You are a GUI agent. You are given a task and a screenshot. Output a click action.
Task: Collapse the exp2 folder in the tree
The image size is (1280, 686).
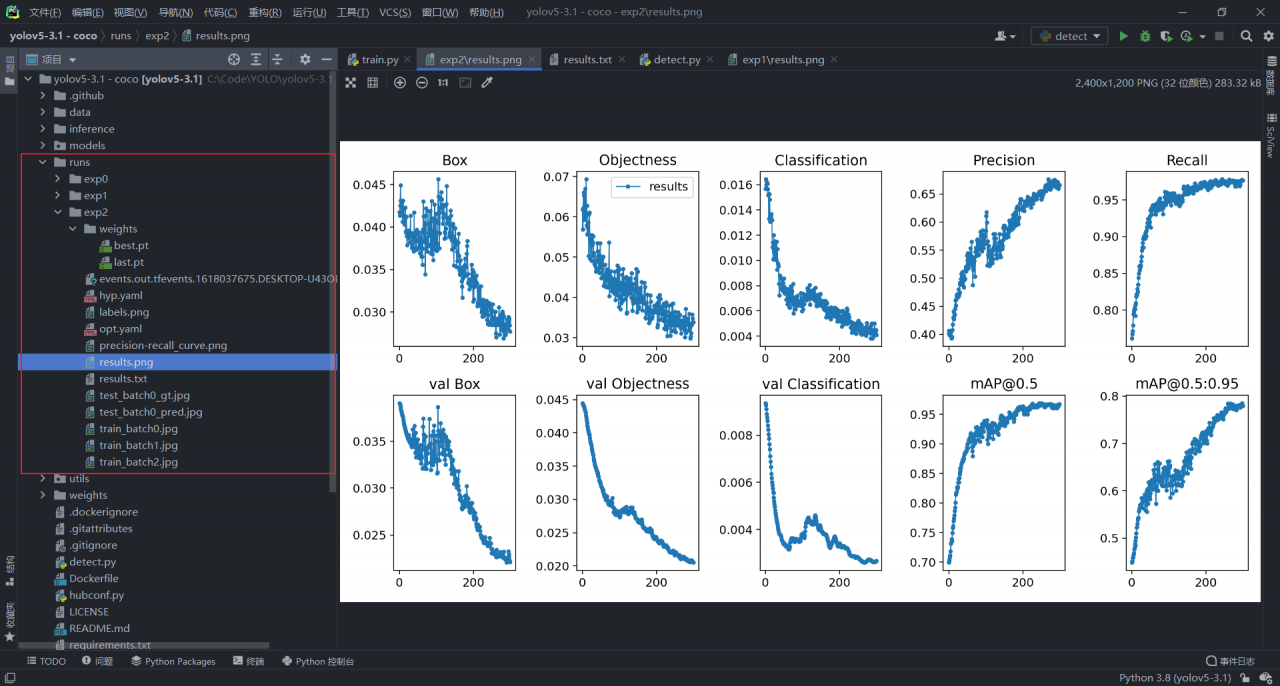(58, 212)
